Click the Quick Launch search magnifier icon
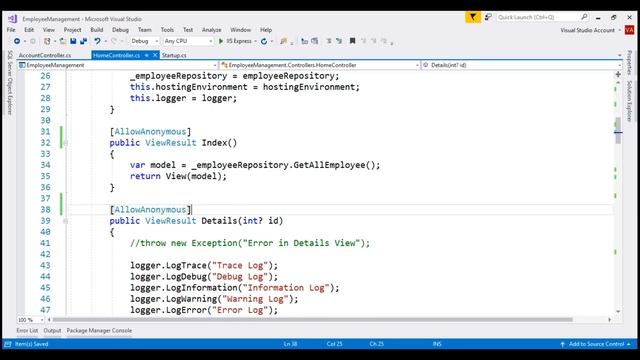Screen dimensions: 640x360 click(x=584, y=17)
